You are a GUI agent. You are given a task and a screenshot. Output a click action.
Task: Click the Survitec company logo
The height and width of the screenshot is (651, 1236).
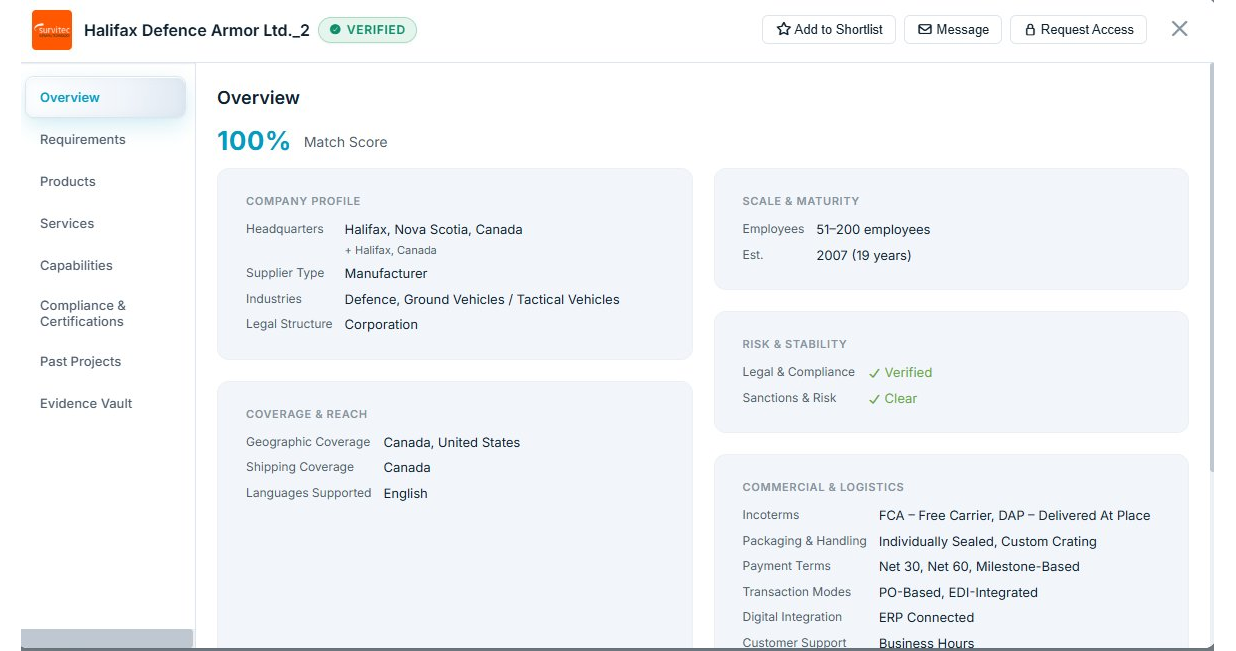coord(52,30)
